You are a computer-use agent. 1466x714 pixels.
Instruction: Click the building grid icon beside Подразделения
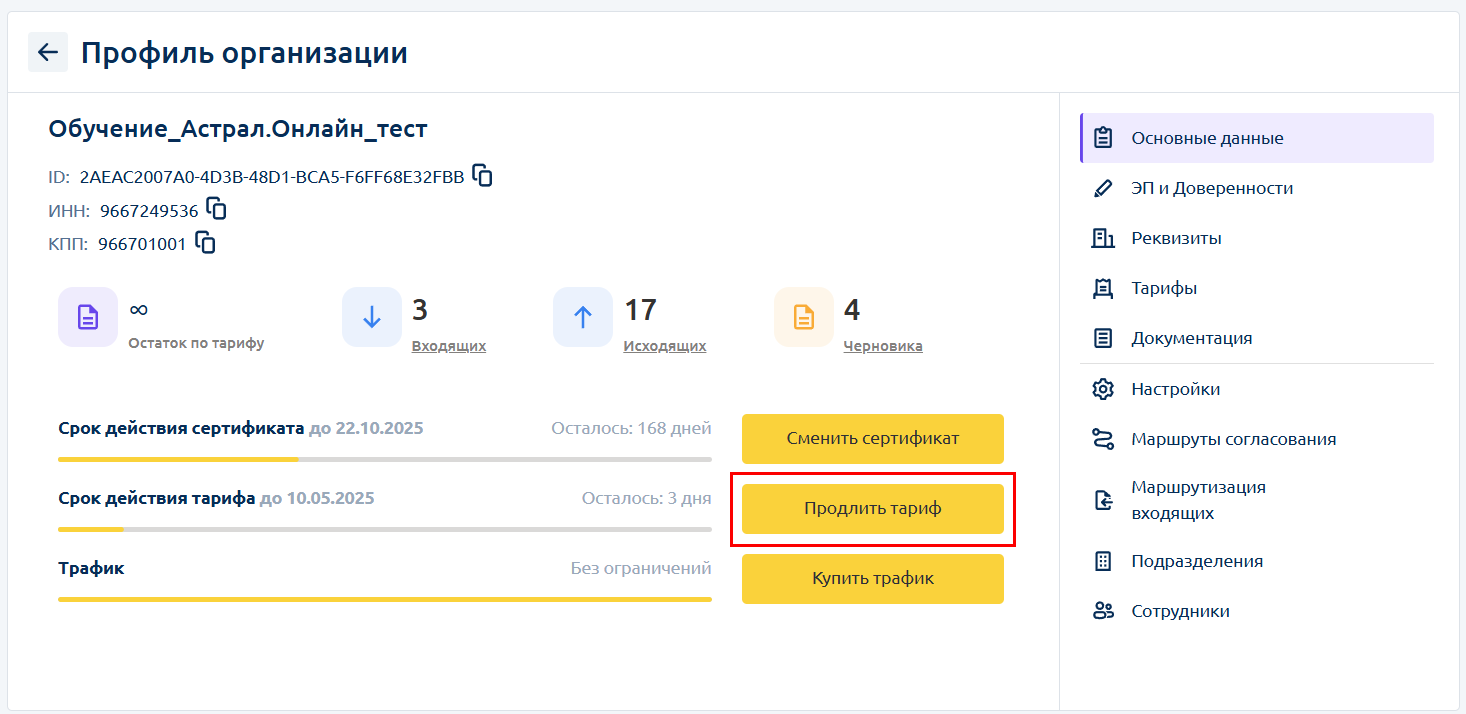1103,561
